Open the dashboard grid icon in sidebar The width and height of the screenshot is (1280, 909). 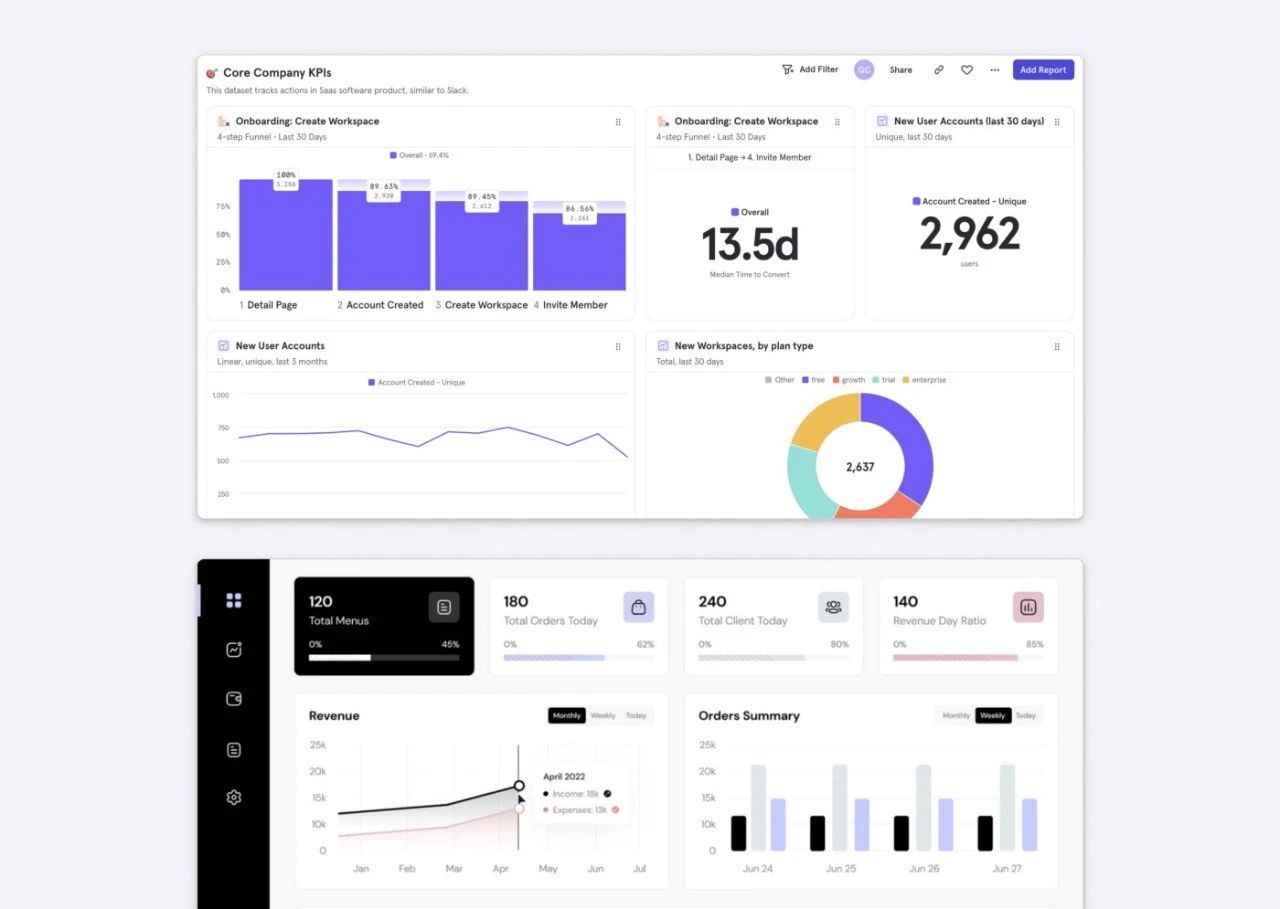tap(234, 600)
